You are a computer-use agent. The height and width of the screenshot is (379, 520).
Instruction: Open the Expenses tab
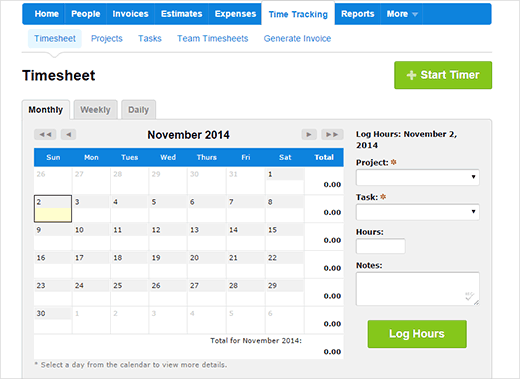coord(235,14)
